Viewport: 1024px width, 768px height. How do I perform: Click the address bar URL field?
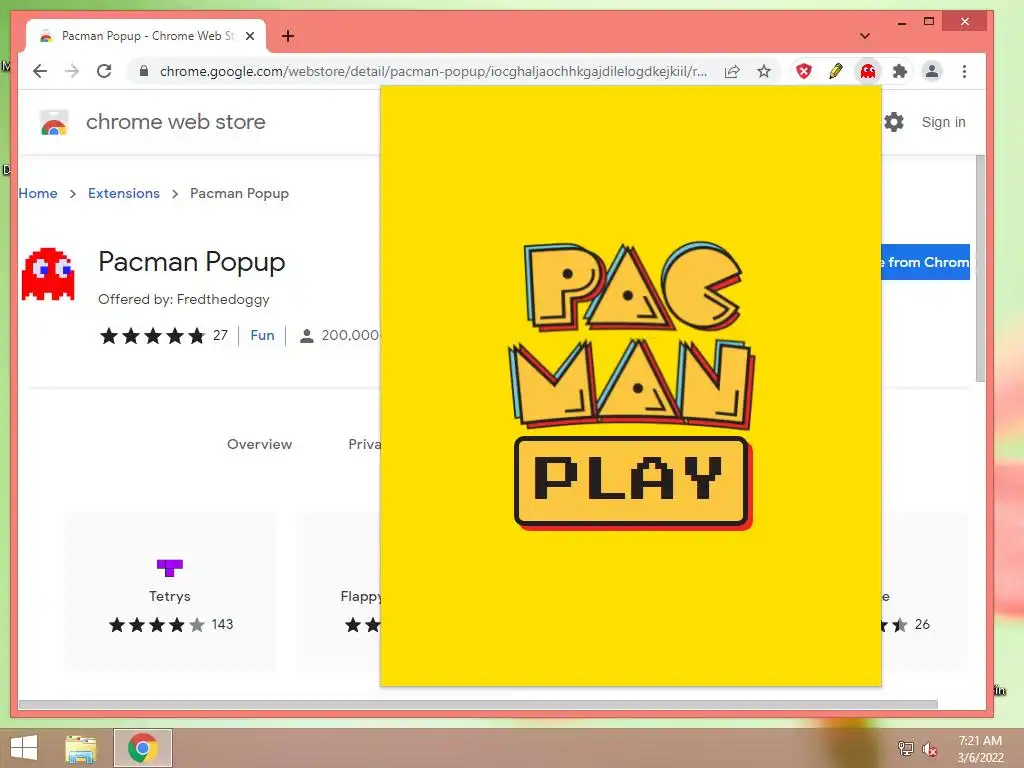[432, 71]
